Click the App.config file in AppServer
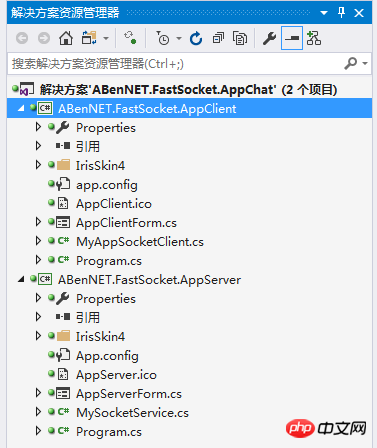The height and width of the screenshot is (448, 377). tap(107, 356)
